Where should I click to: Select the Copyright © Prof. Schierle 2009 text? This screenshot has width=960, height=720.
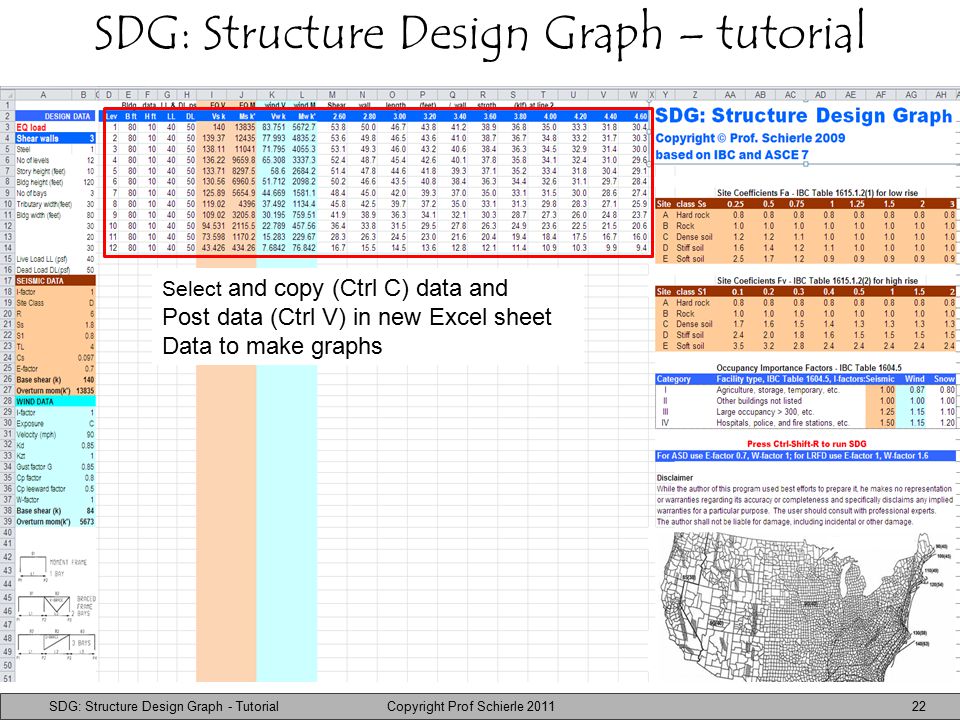pos(750,138)
